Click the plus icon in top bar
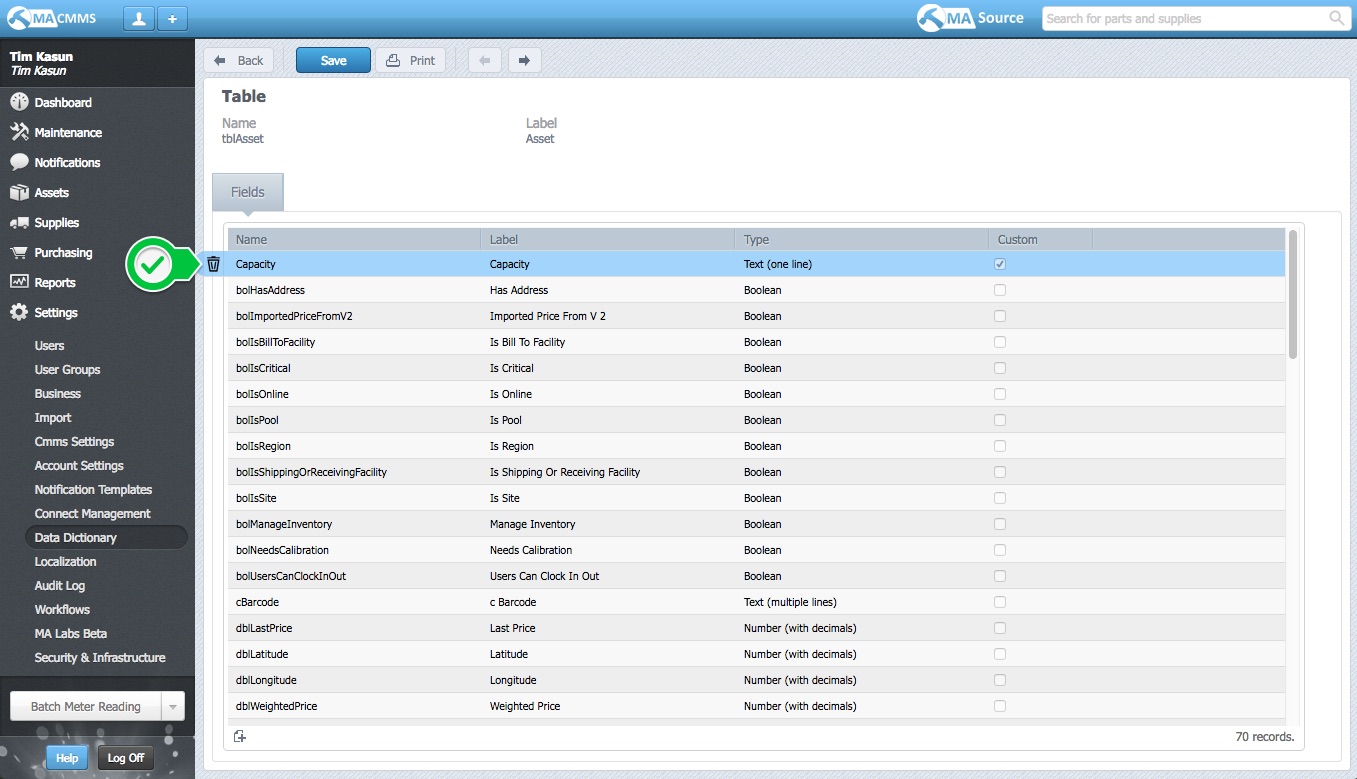This screenshot has width=1357, height=779. pyautogui.click(x=172, y=18)
